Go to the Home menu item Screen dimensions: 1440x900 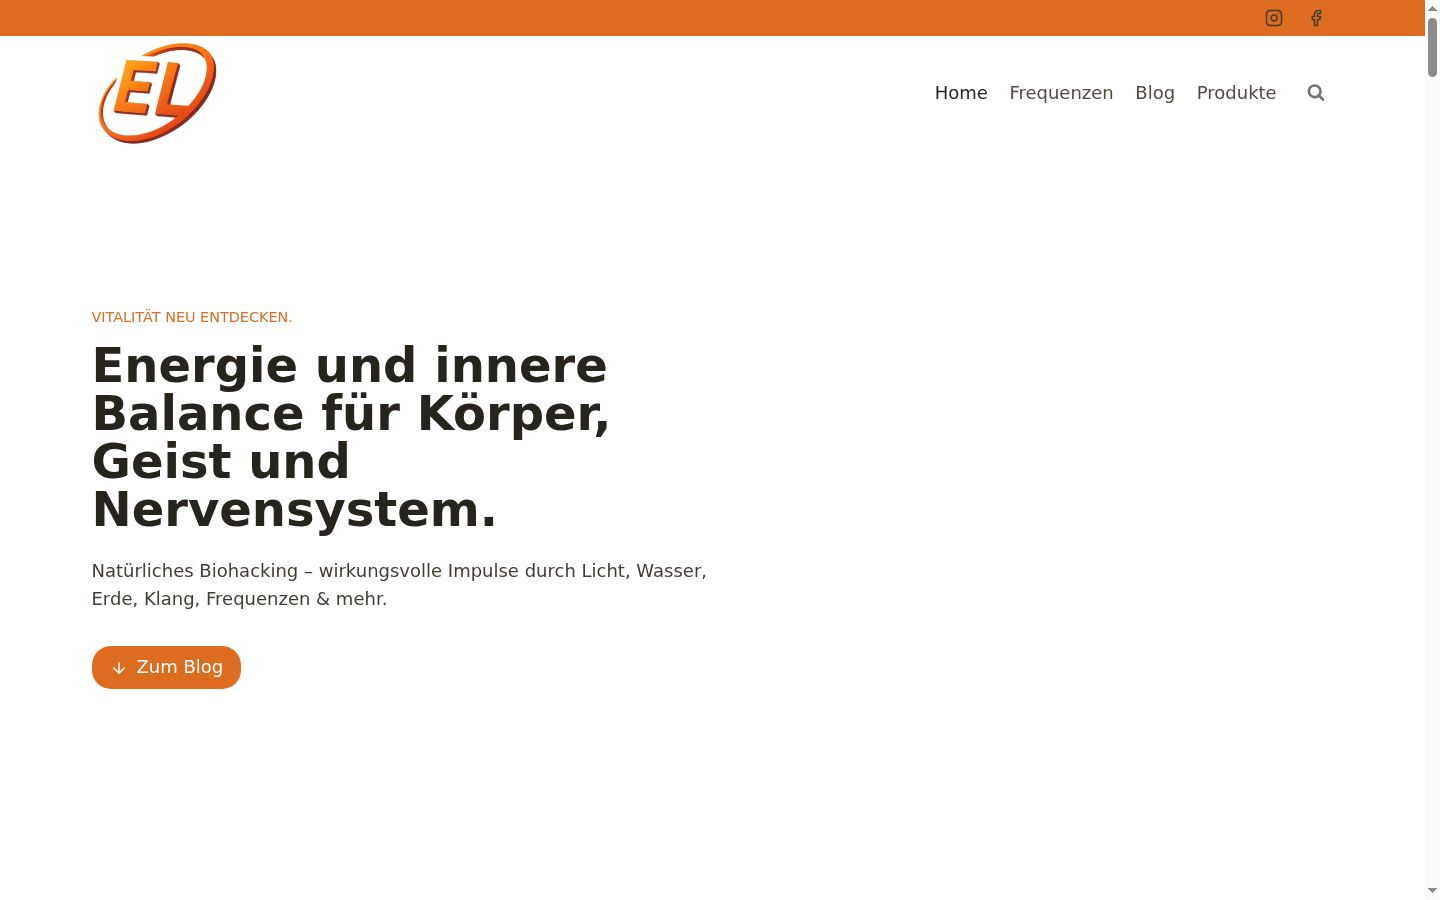961,93
